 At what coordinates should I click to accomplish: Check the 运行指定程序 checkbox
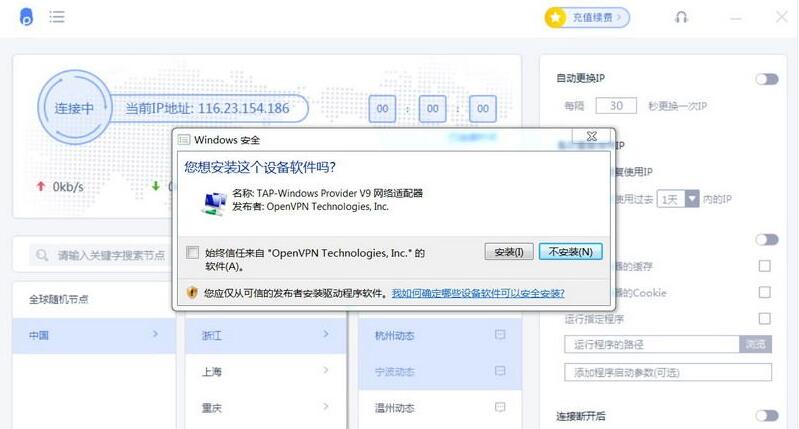pyautogui.click(x=764, y=318)
